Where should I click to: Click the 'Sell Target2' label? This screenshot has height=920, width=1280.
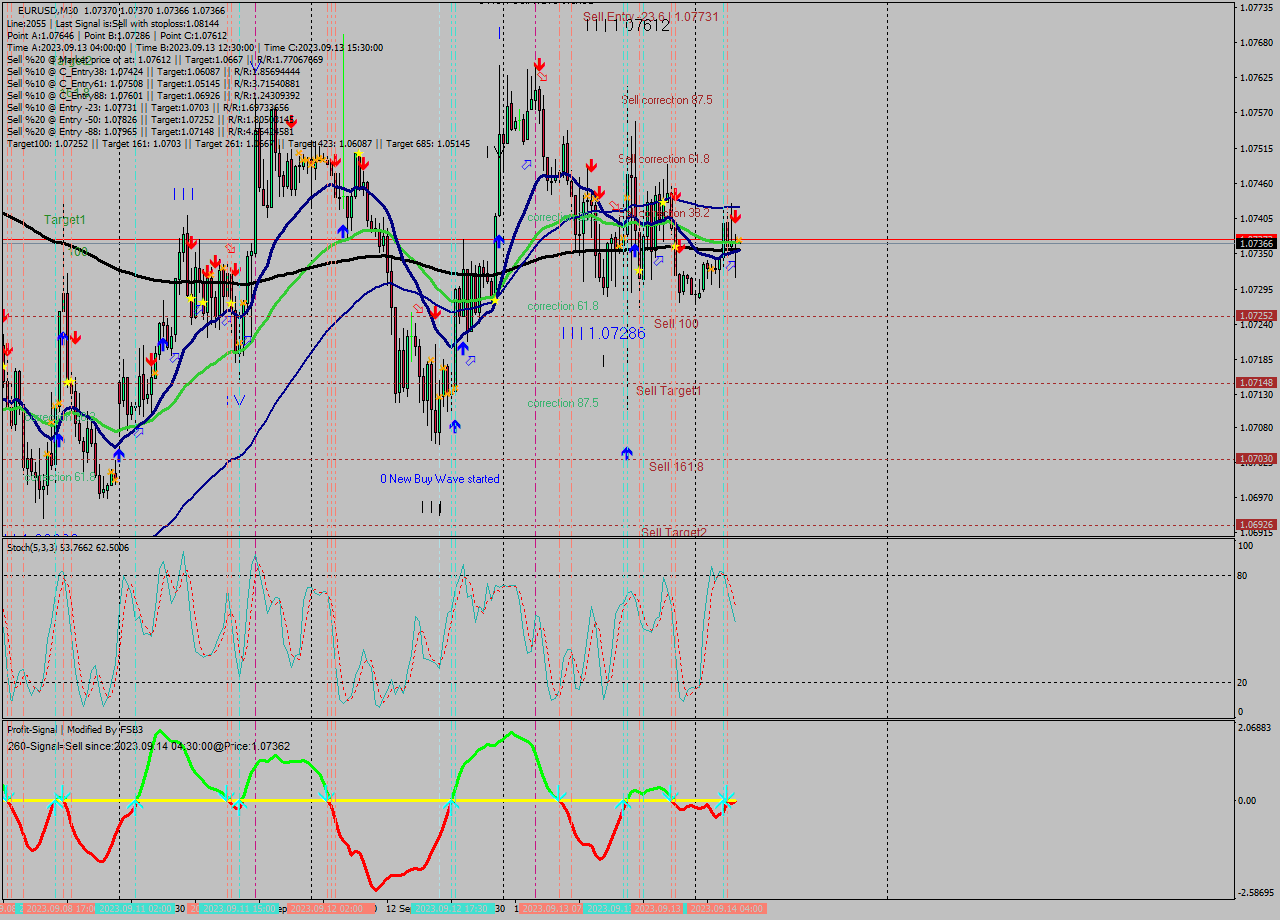pos(674,533)
